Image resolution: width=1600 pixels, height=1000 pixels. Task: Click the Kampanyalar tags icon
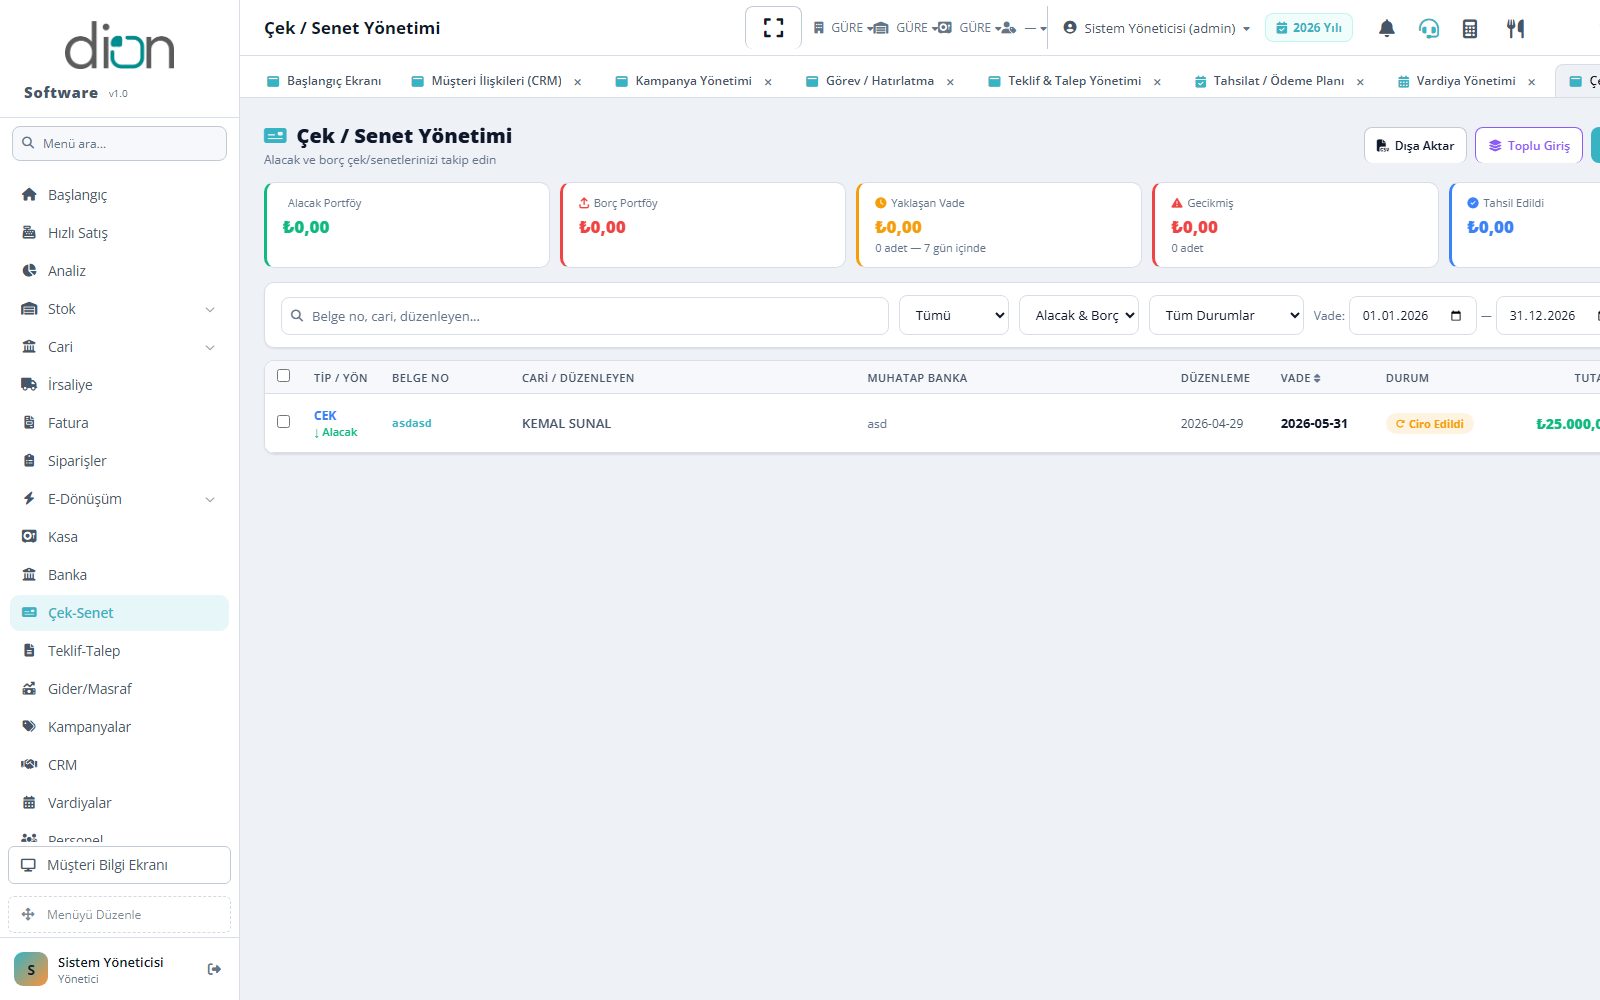(29, 727)
